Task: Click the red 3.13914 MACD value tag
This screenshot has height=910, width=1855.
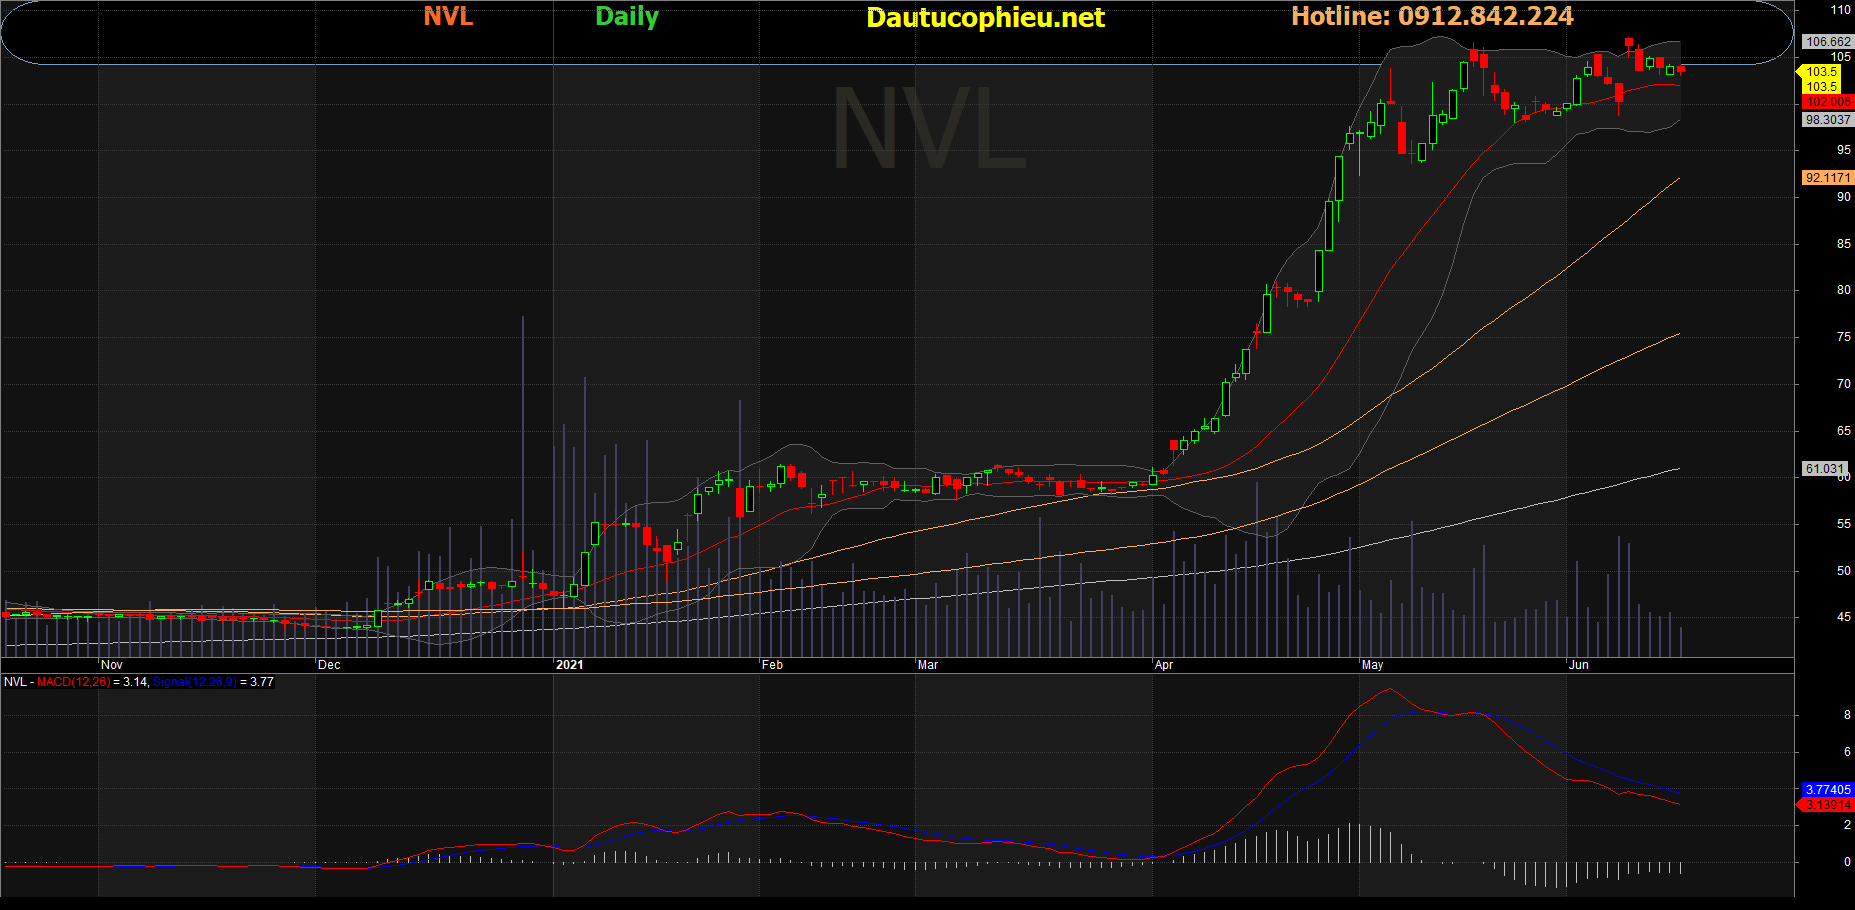Action: [1827, 805]
